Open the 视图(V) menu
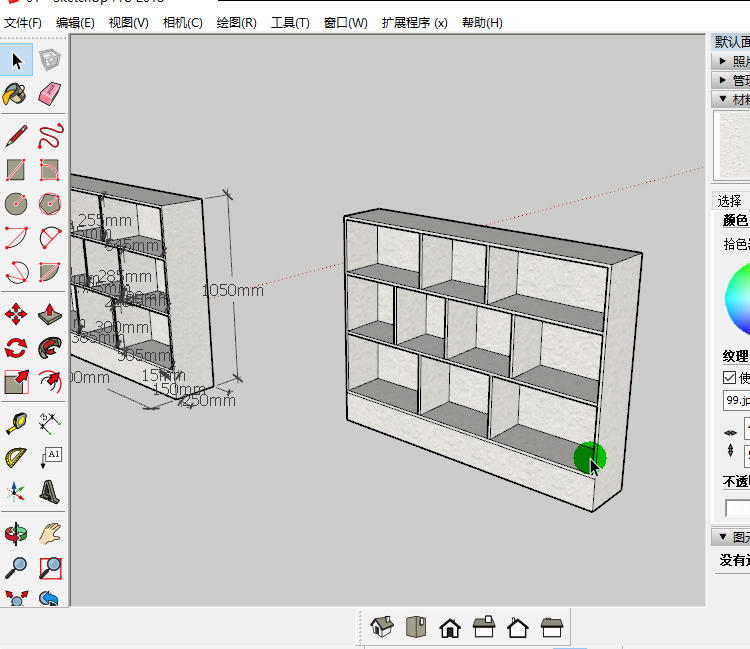 (x=129, y=22)
